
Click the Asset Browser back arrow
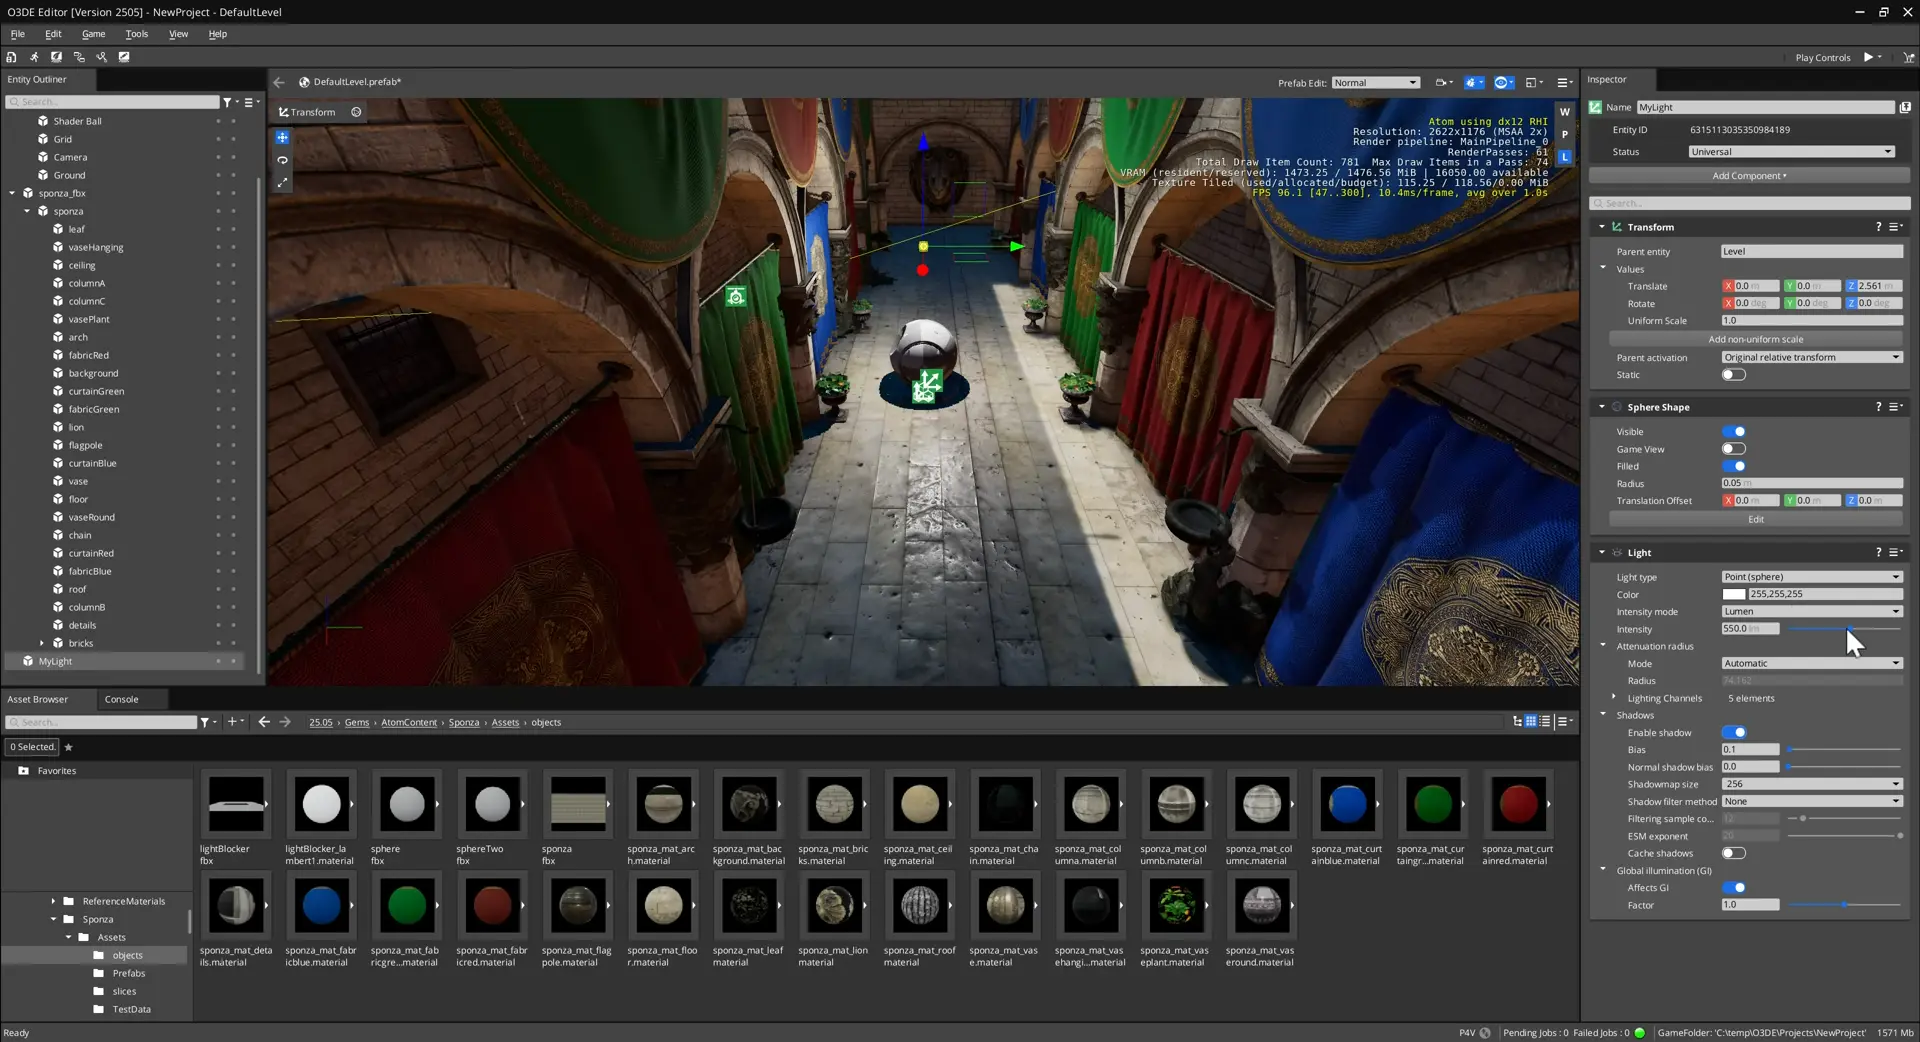[x=264, y=722]
